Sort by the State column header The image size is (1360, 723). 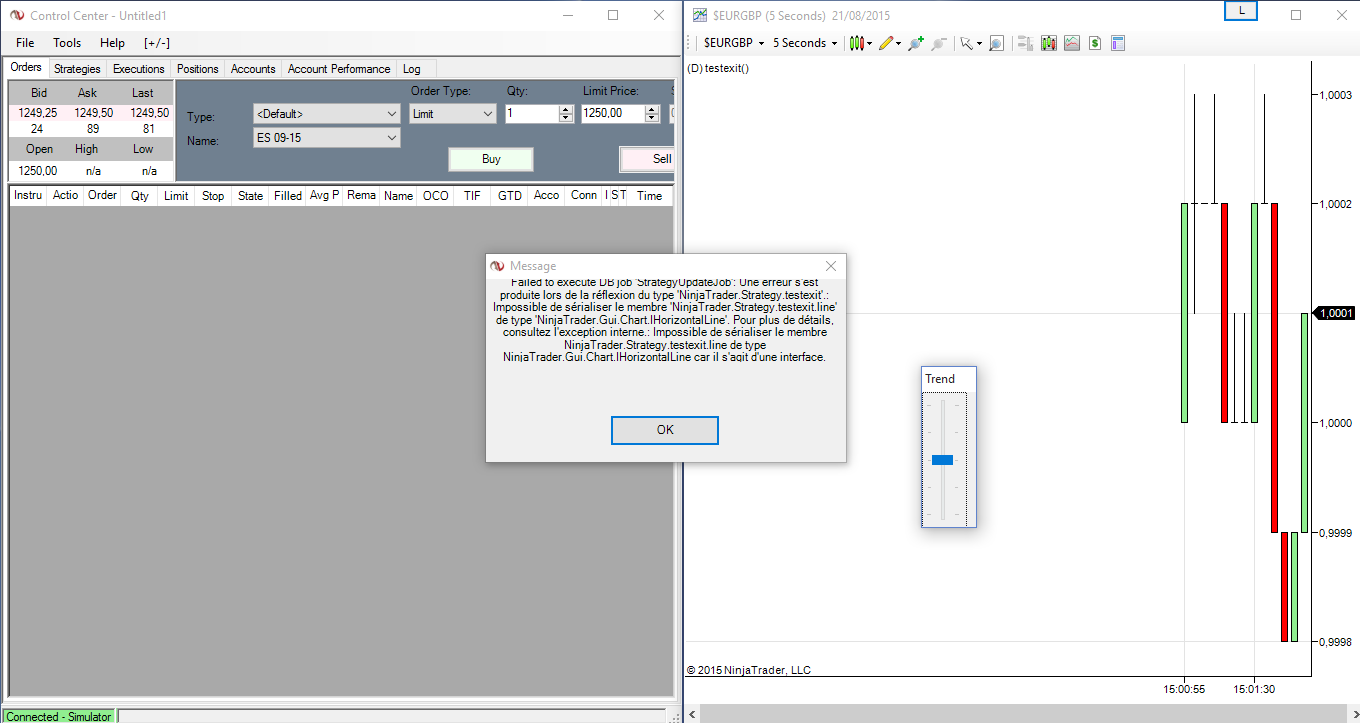click(250, 196)
